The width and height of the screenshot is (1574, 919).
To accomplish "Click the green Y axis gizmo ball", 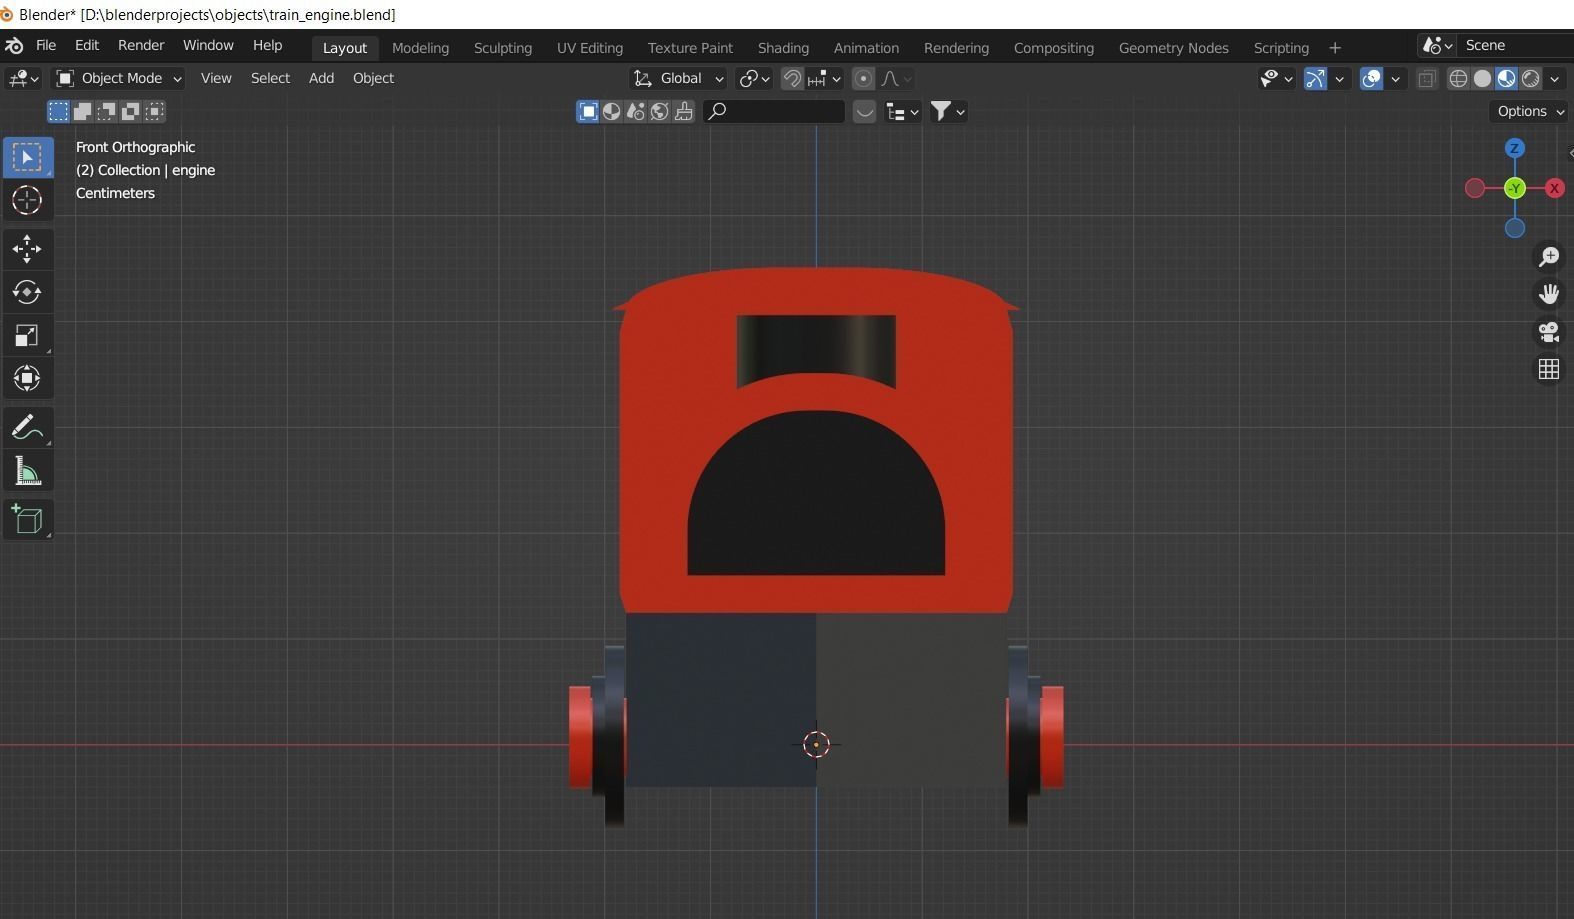I will 1515,188.
